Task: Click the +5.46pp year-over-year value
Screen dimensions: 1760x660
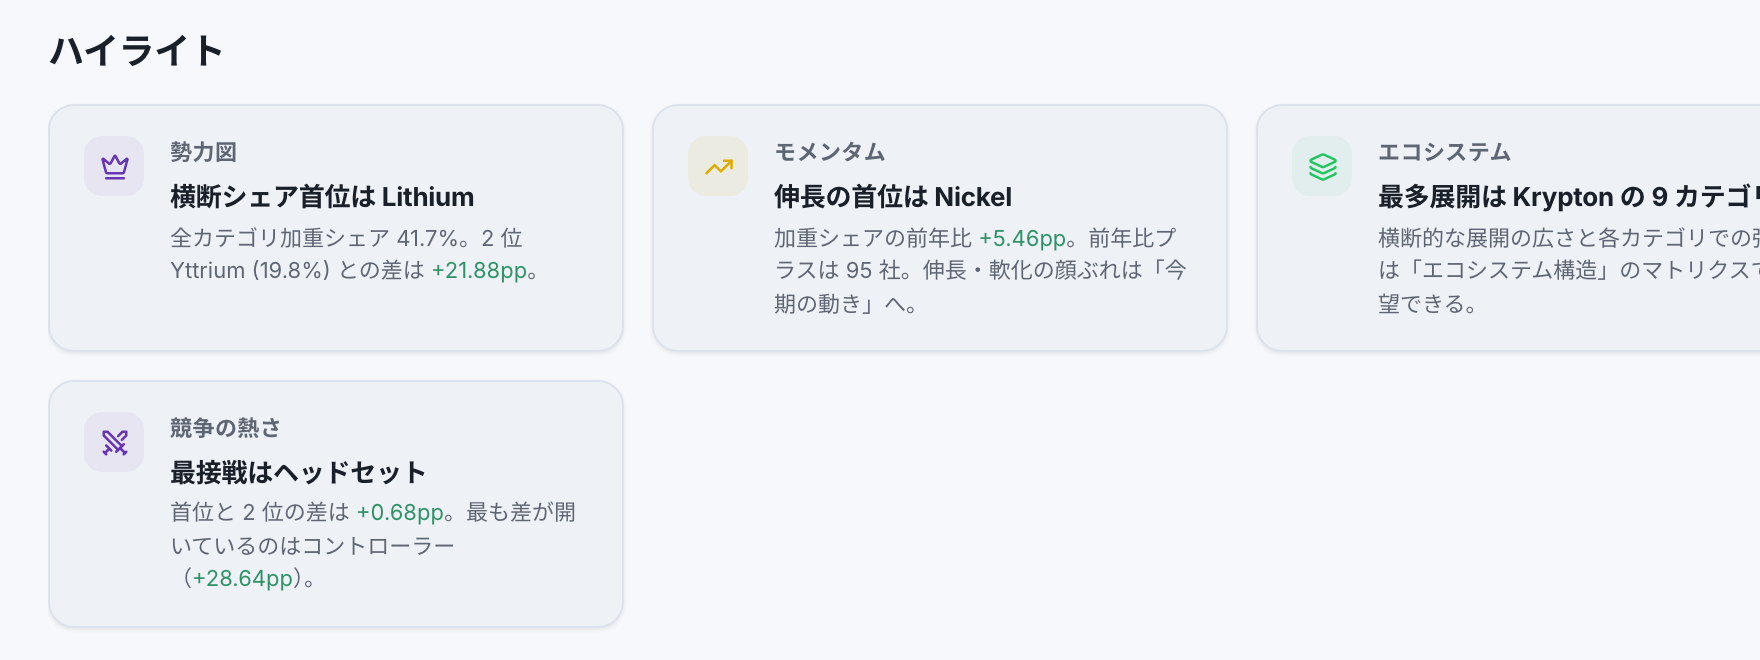Action: (1022, 238)
